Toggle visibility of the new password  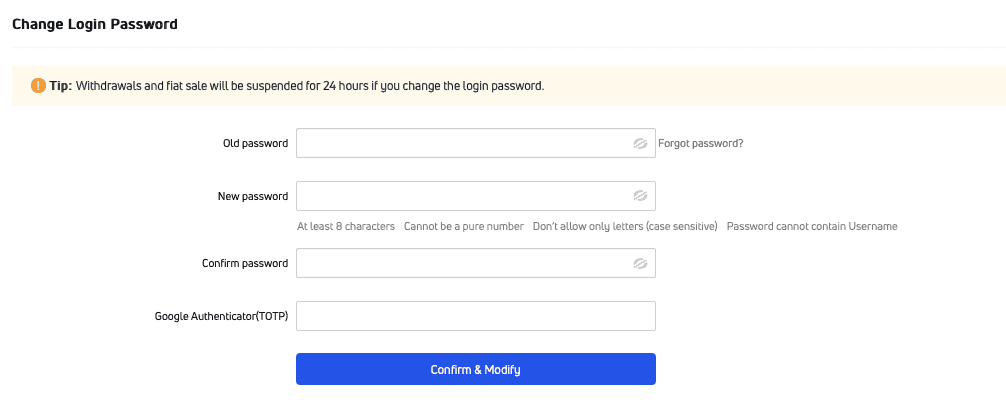coord(640,196)
